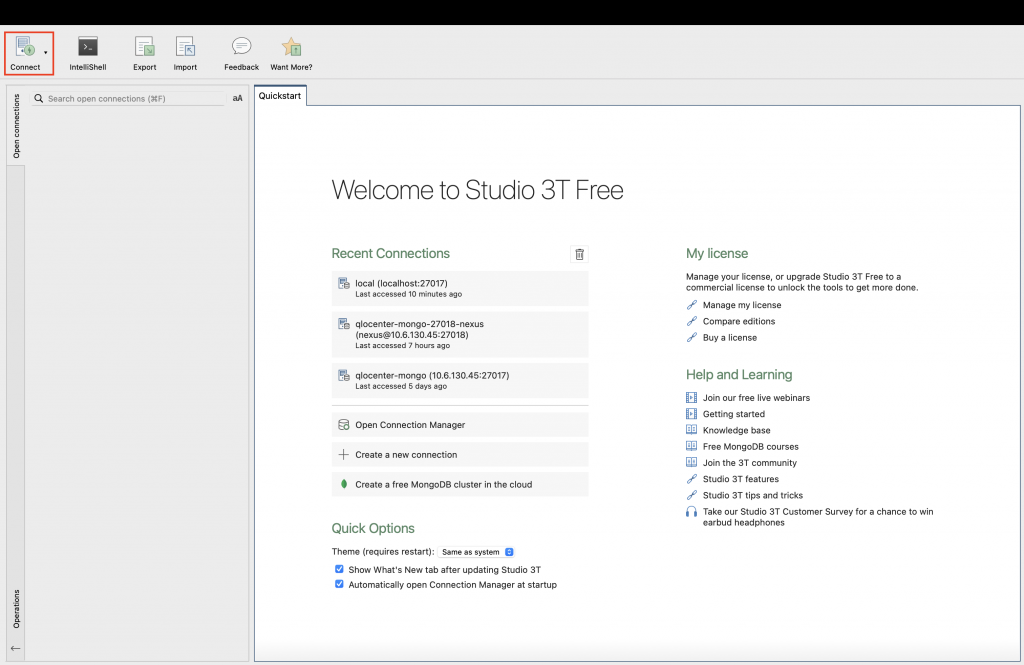Click Create a new connection
This screenshot has width=1024, height=665.
click(x=460, y=455)
